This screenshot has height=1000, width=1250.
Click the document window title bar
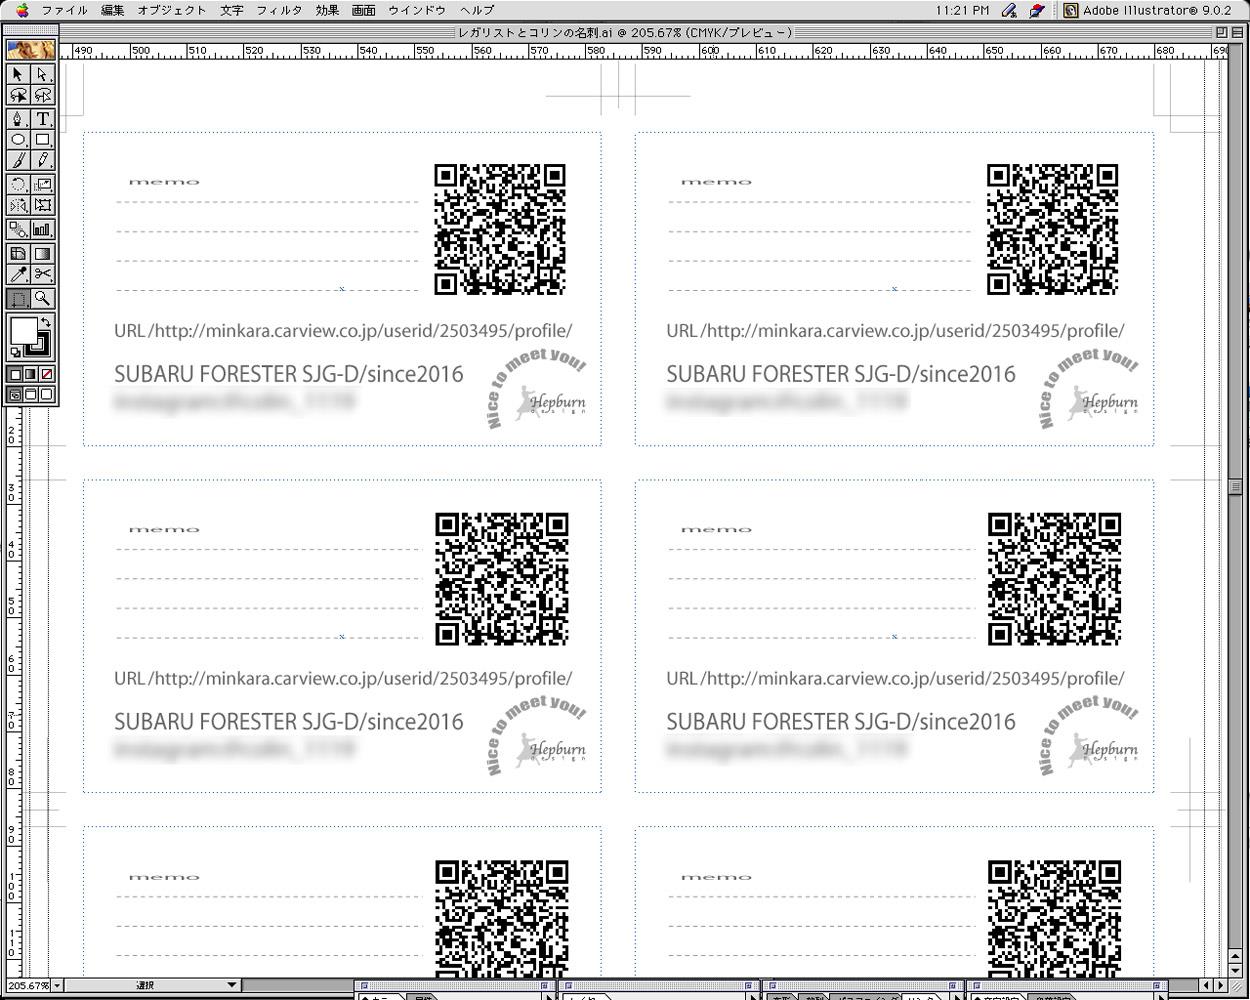(x=625, y=32)
